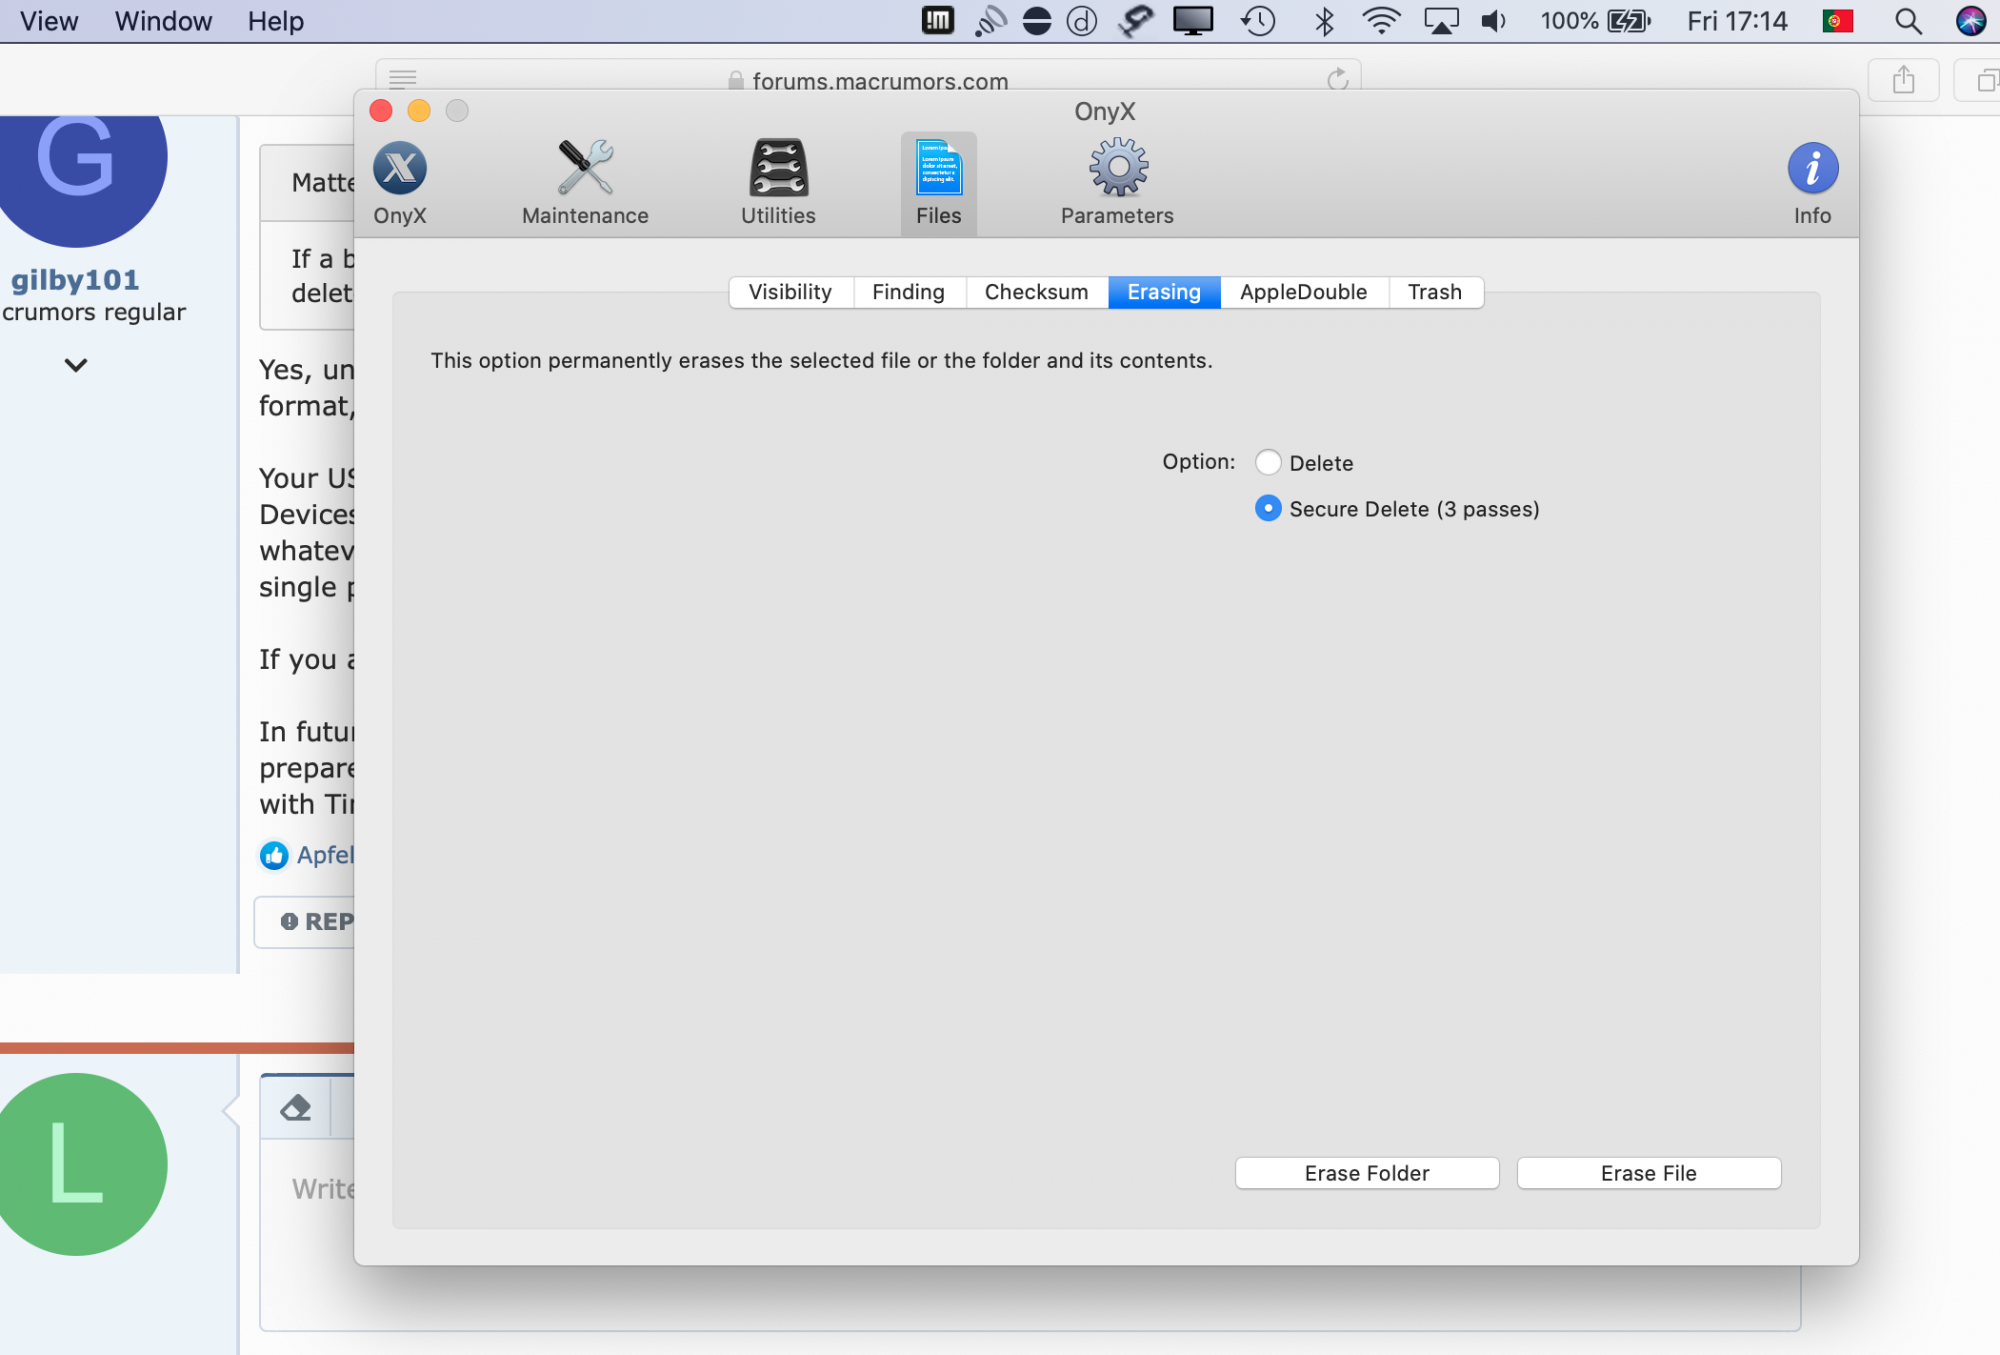Select the Erasing tab
The image size is (2000, 1355).
[1164, 292]
